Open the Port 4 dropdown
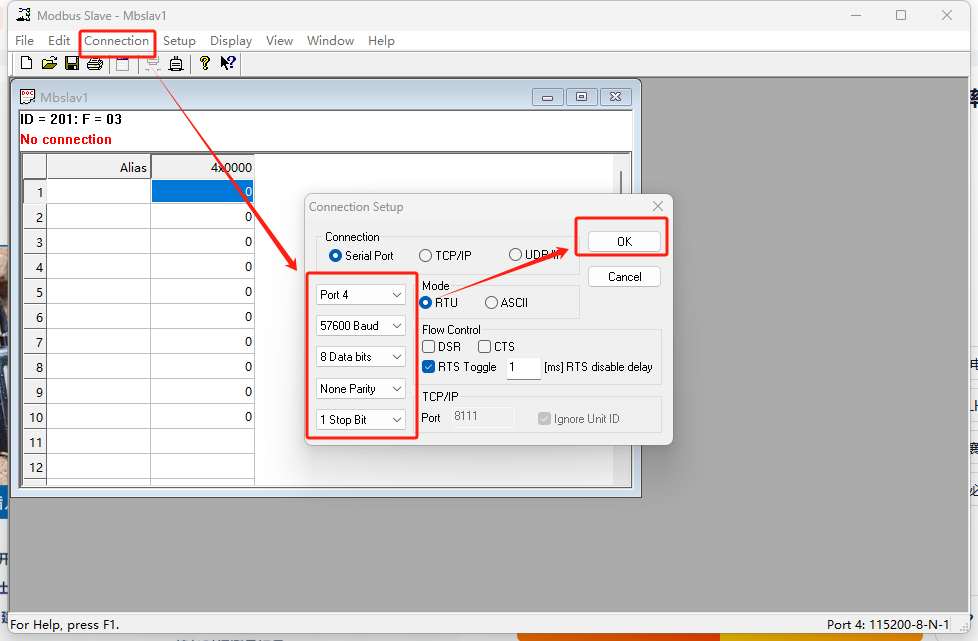 361,295
